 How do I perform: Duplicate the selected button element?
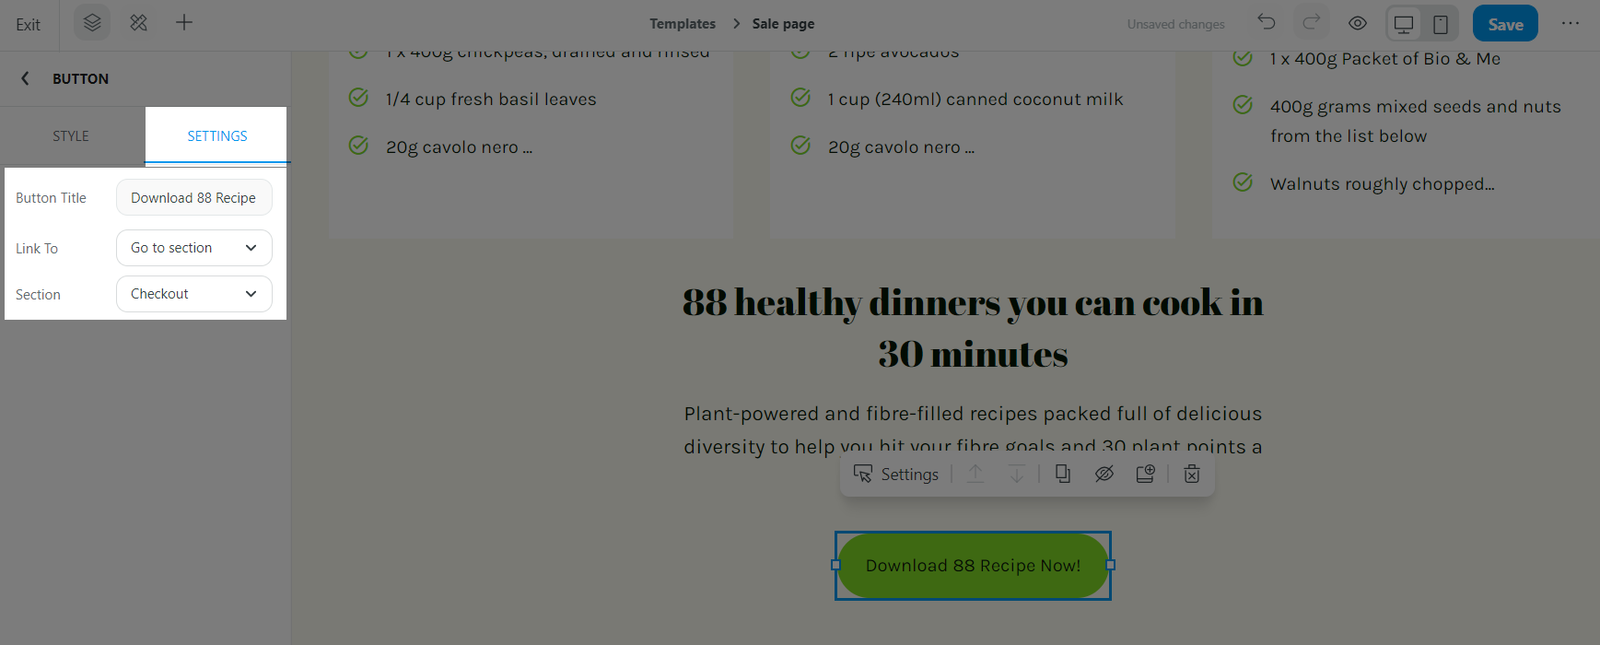[1062, 474]
